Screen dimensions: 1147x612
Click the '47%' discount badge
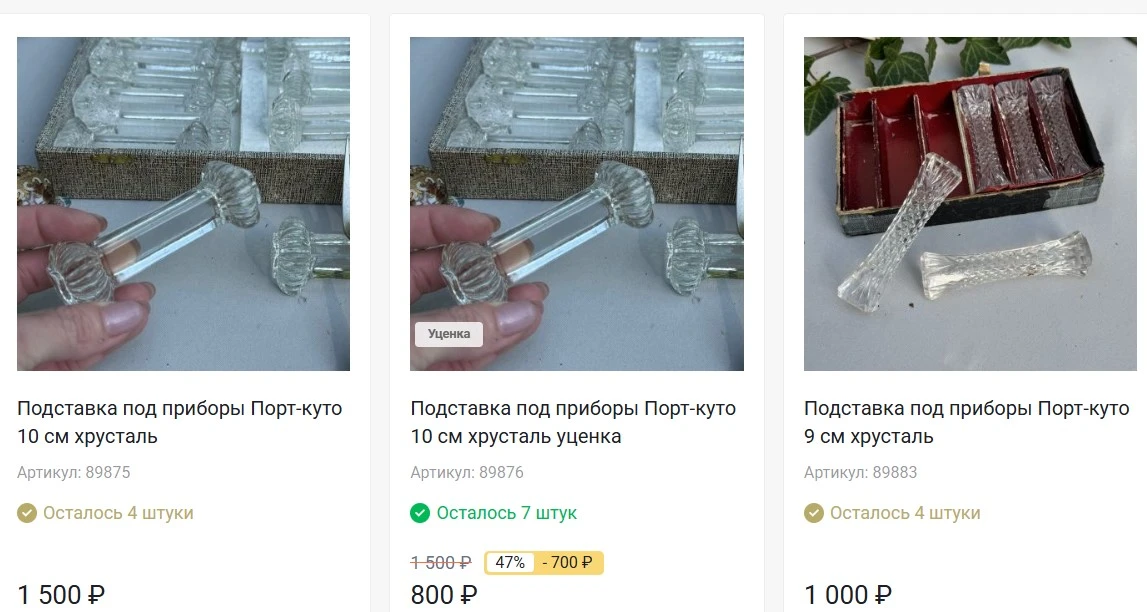click(509, 563)
